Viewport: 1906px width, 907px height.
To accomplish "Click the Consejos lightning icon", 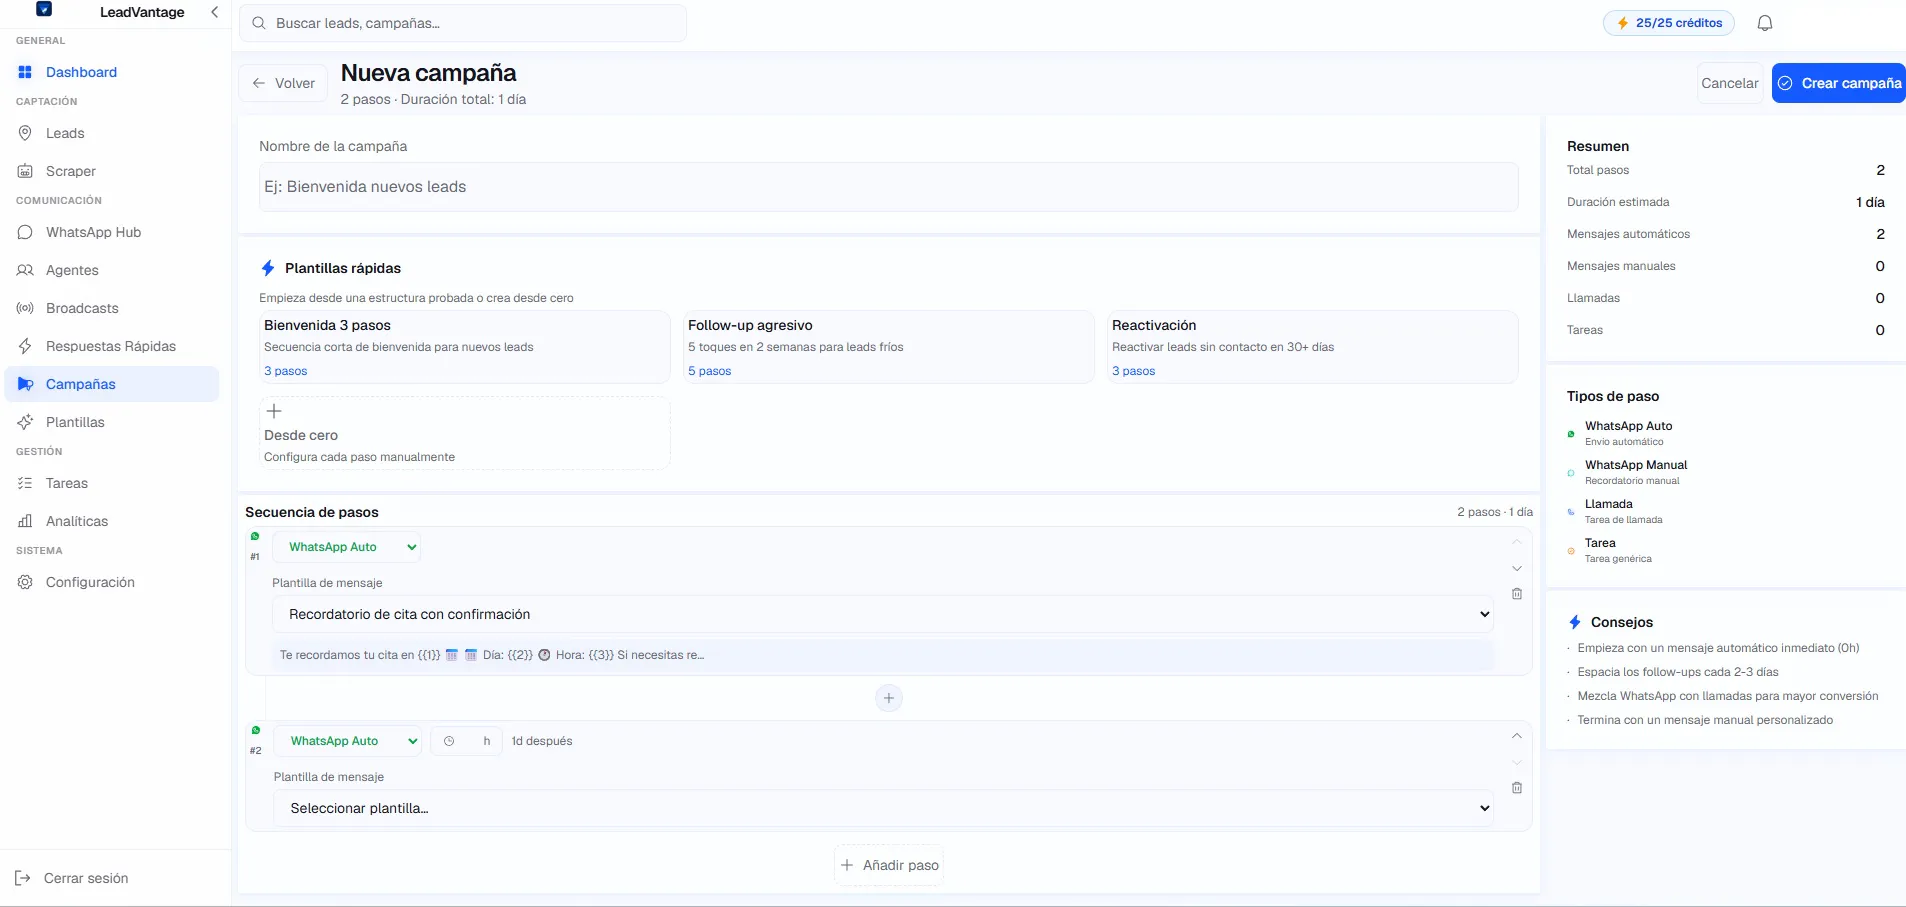I will [x=1575, y=622].
